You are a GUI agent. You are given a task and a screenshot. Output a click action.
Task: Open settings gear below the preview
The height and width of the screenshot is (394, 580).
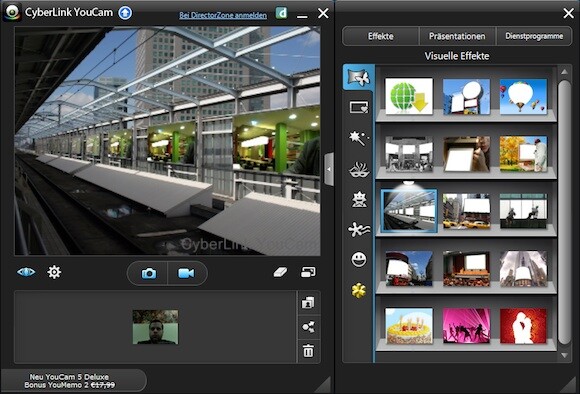coord(54,272)
